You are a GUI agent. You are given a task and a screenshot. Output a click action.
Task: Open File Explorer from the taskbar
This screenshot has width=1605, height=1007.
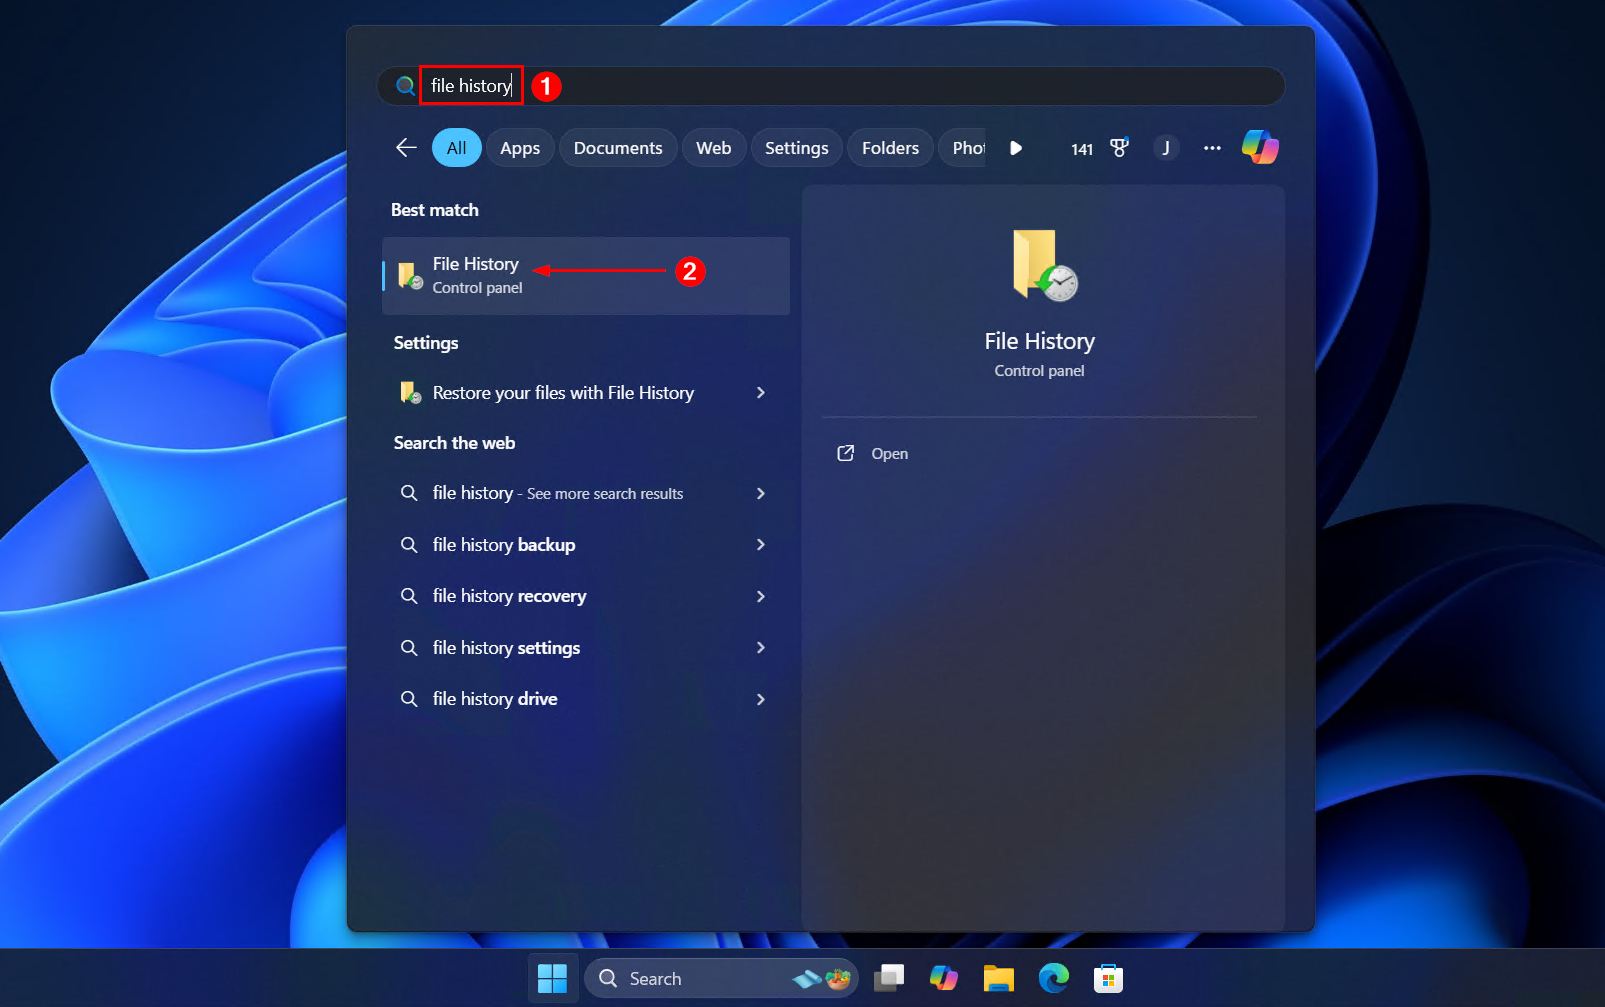(x=998, y=979)
